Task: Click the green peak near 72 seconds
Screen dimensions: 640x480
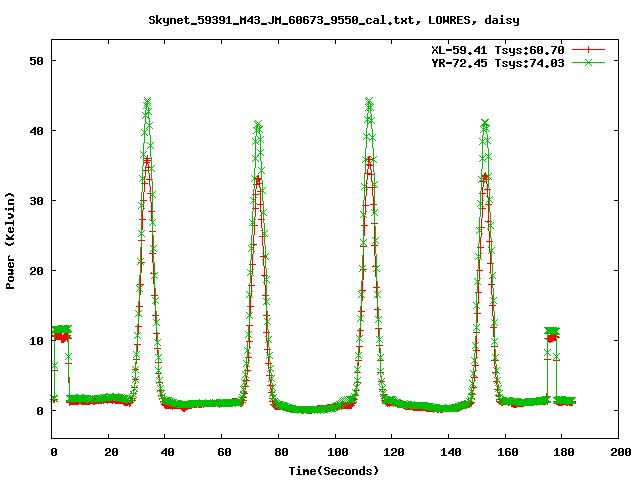Action: click(258, 124)
